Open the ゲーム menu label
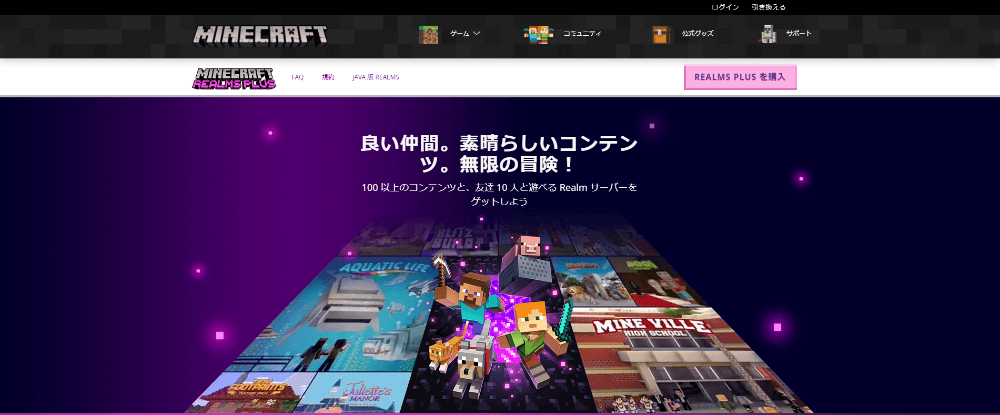1000x415 pixels. tap(459, 34)
